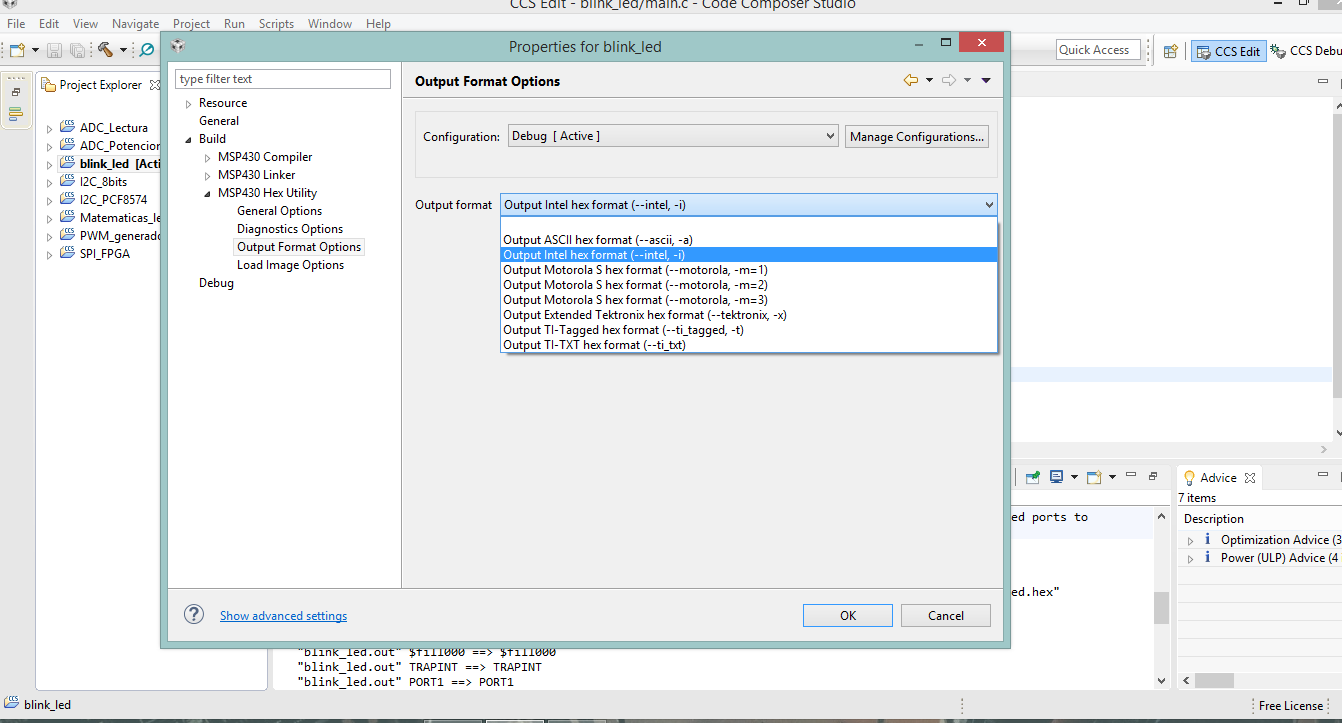Image resolution: width=1342 pixels, height=723 pixels.
Task: Click Manage Configurations button
Action: tap(917, 137)
